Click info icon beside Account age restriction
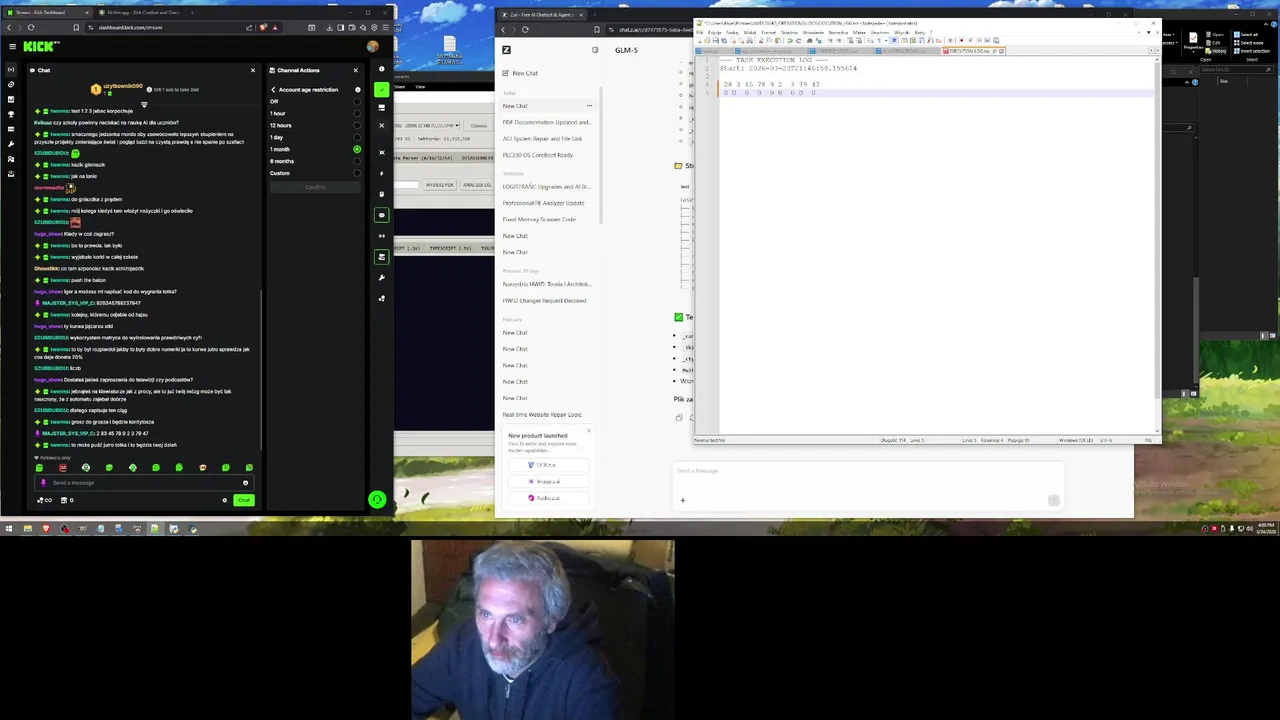This screenshot has height=720, width=1280. pyautogui.click(x=357, y=90)
